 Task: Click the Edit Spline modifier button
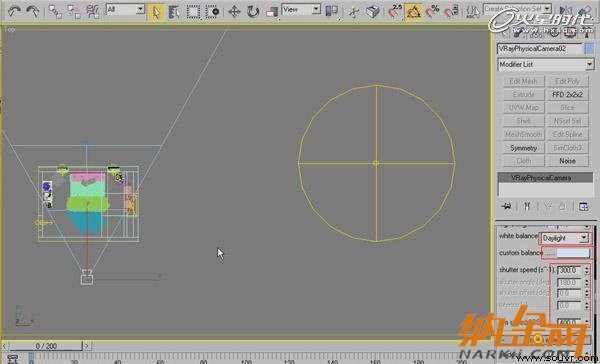pyautogui.click(x=567, y=134)
